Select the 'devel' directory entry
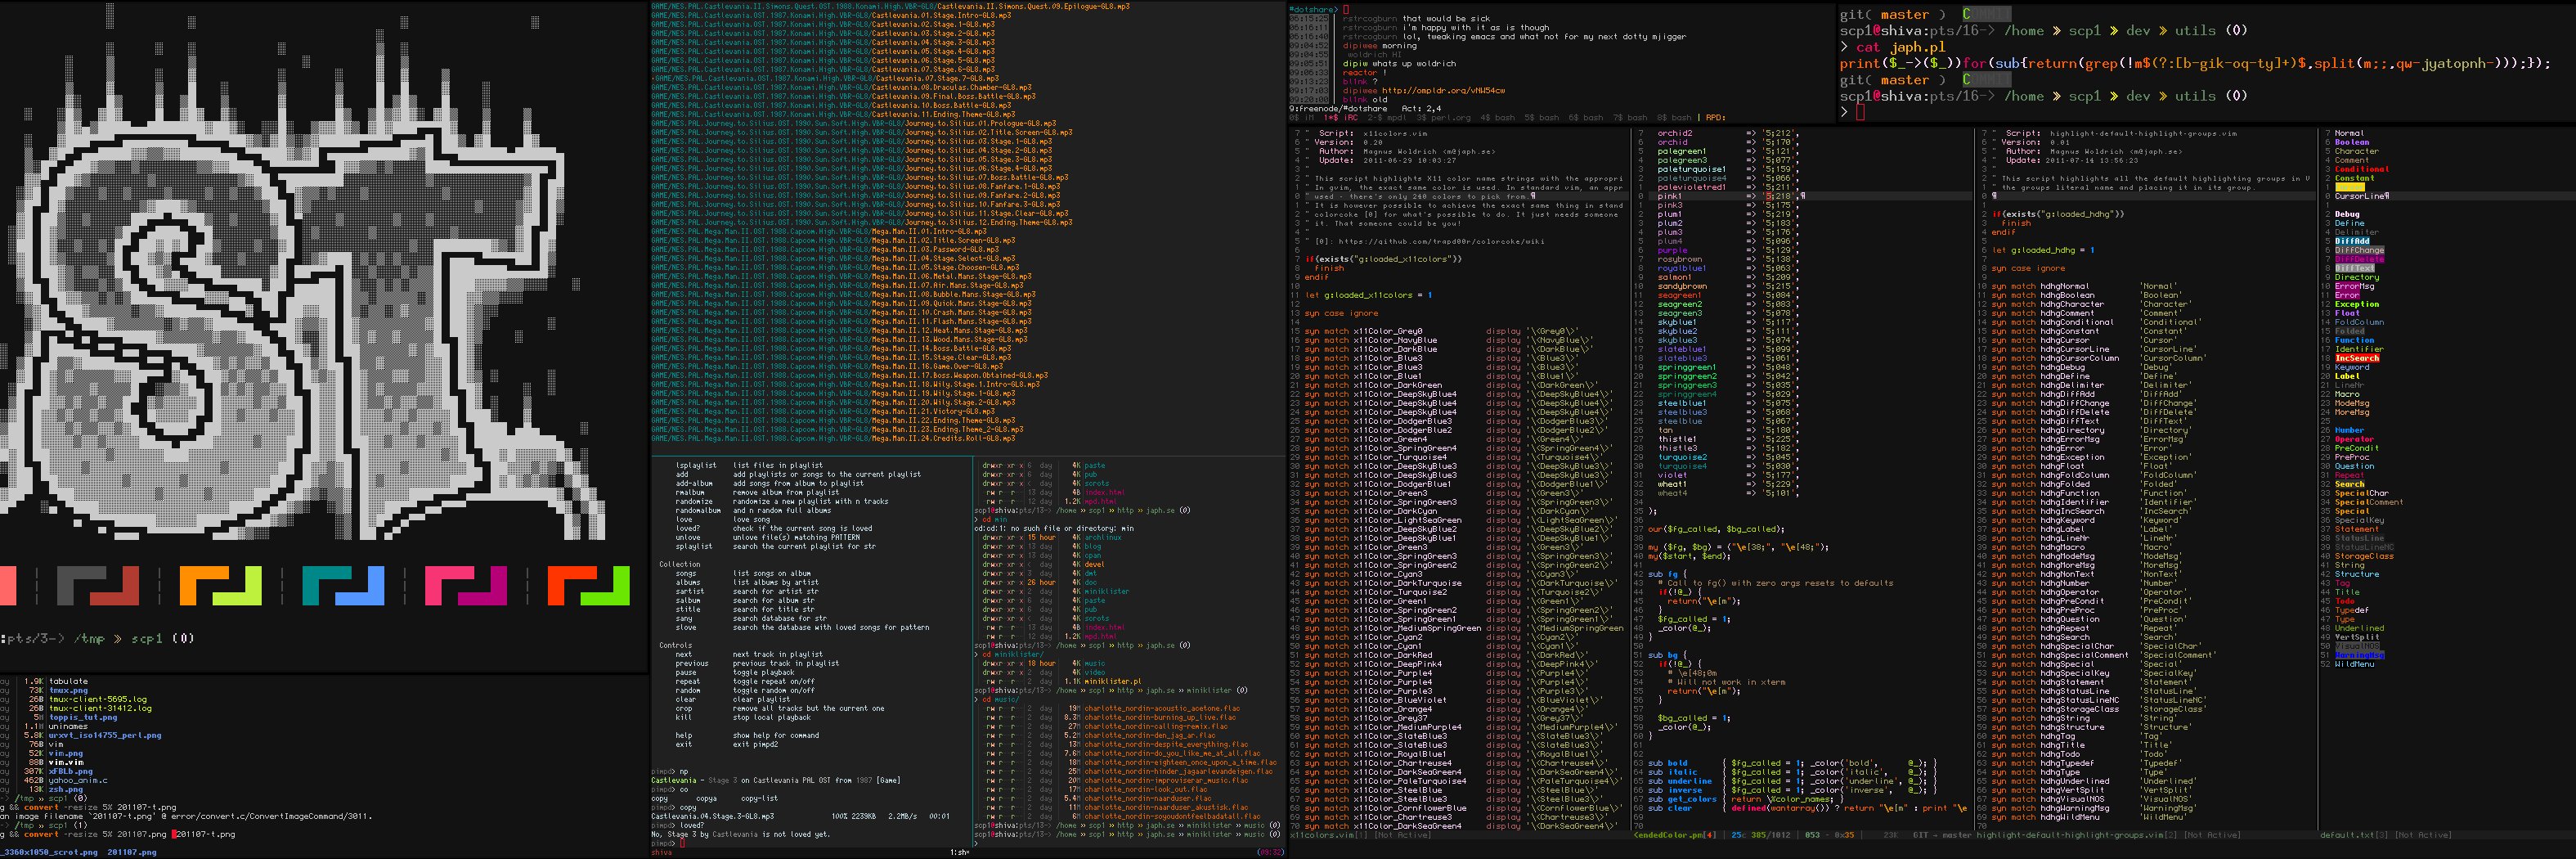Screen dimensions: 2576x859 coord(1095,564)
